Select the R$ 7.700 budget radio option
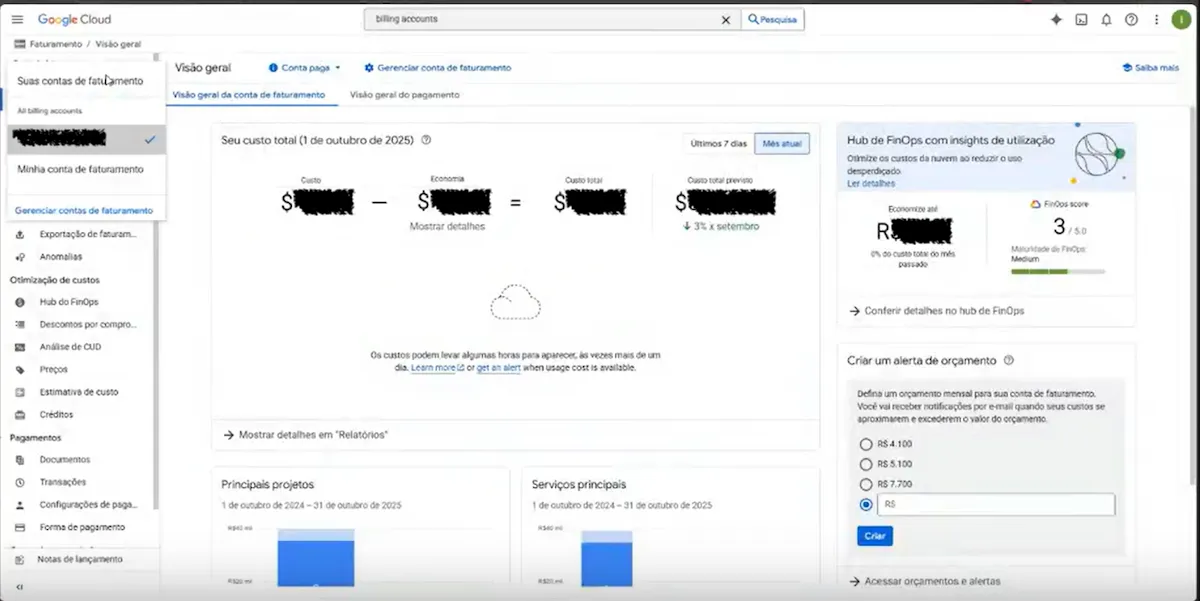This screenshot has height=601, width=1200. tap(866, 484)
